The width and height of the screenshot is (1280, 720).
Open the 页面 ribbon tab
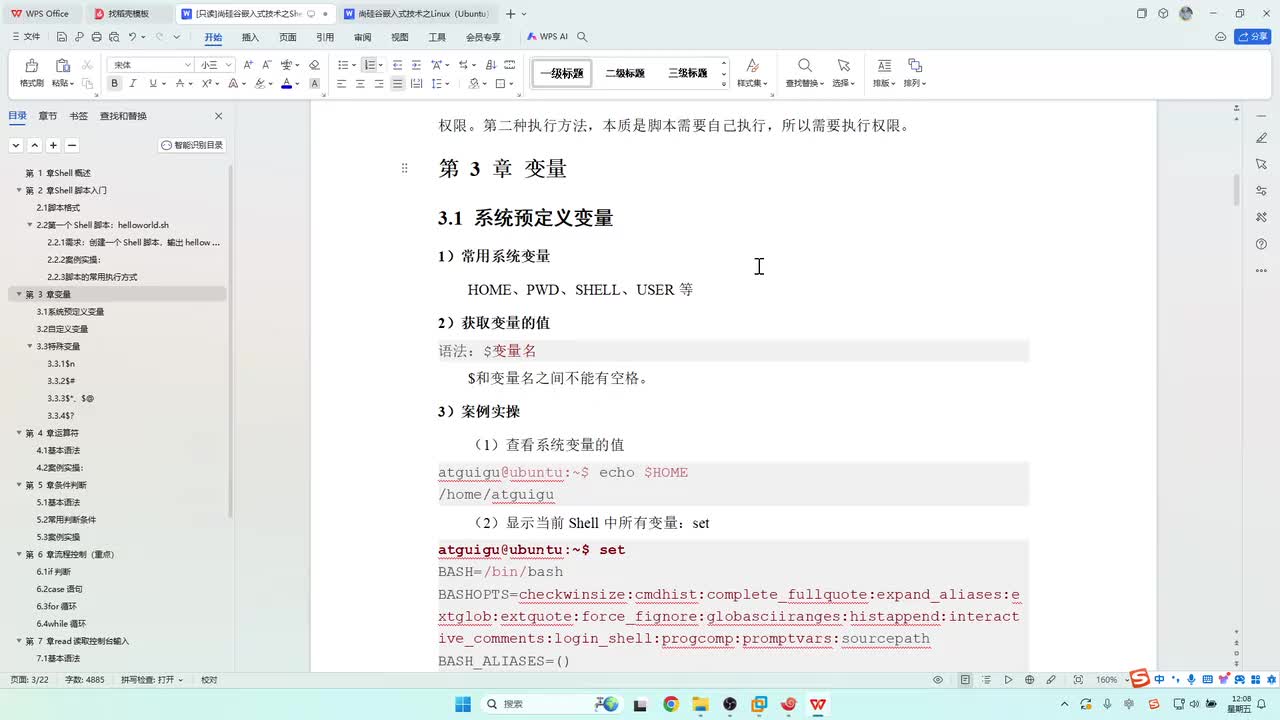288,37
